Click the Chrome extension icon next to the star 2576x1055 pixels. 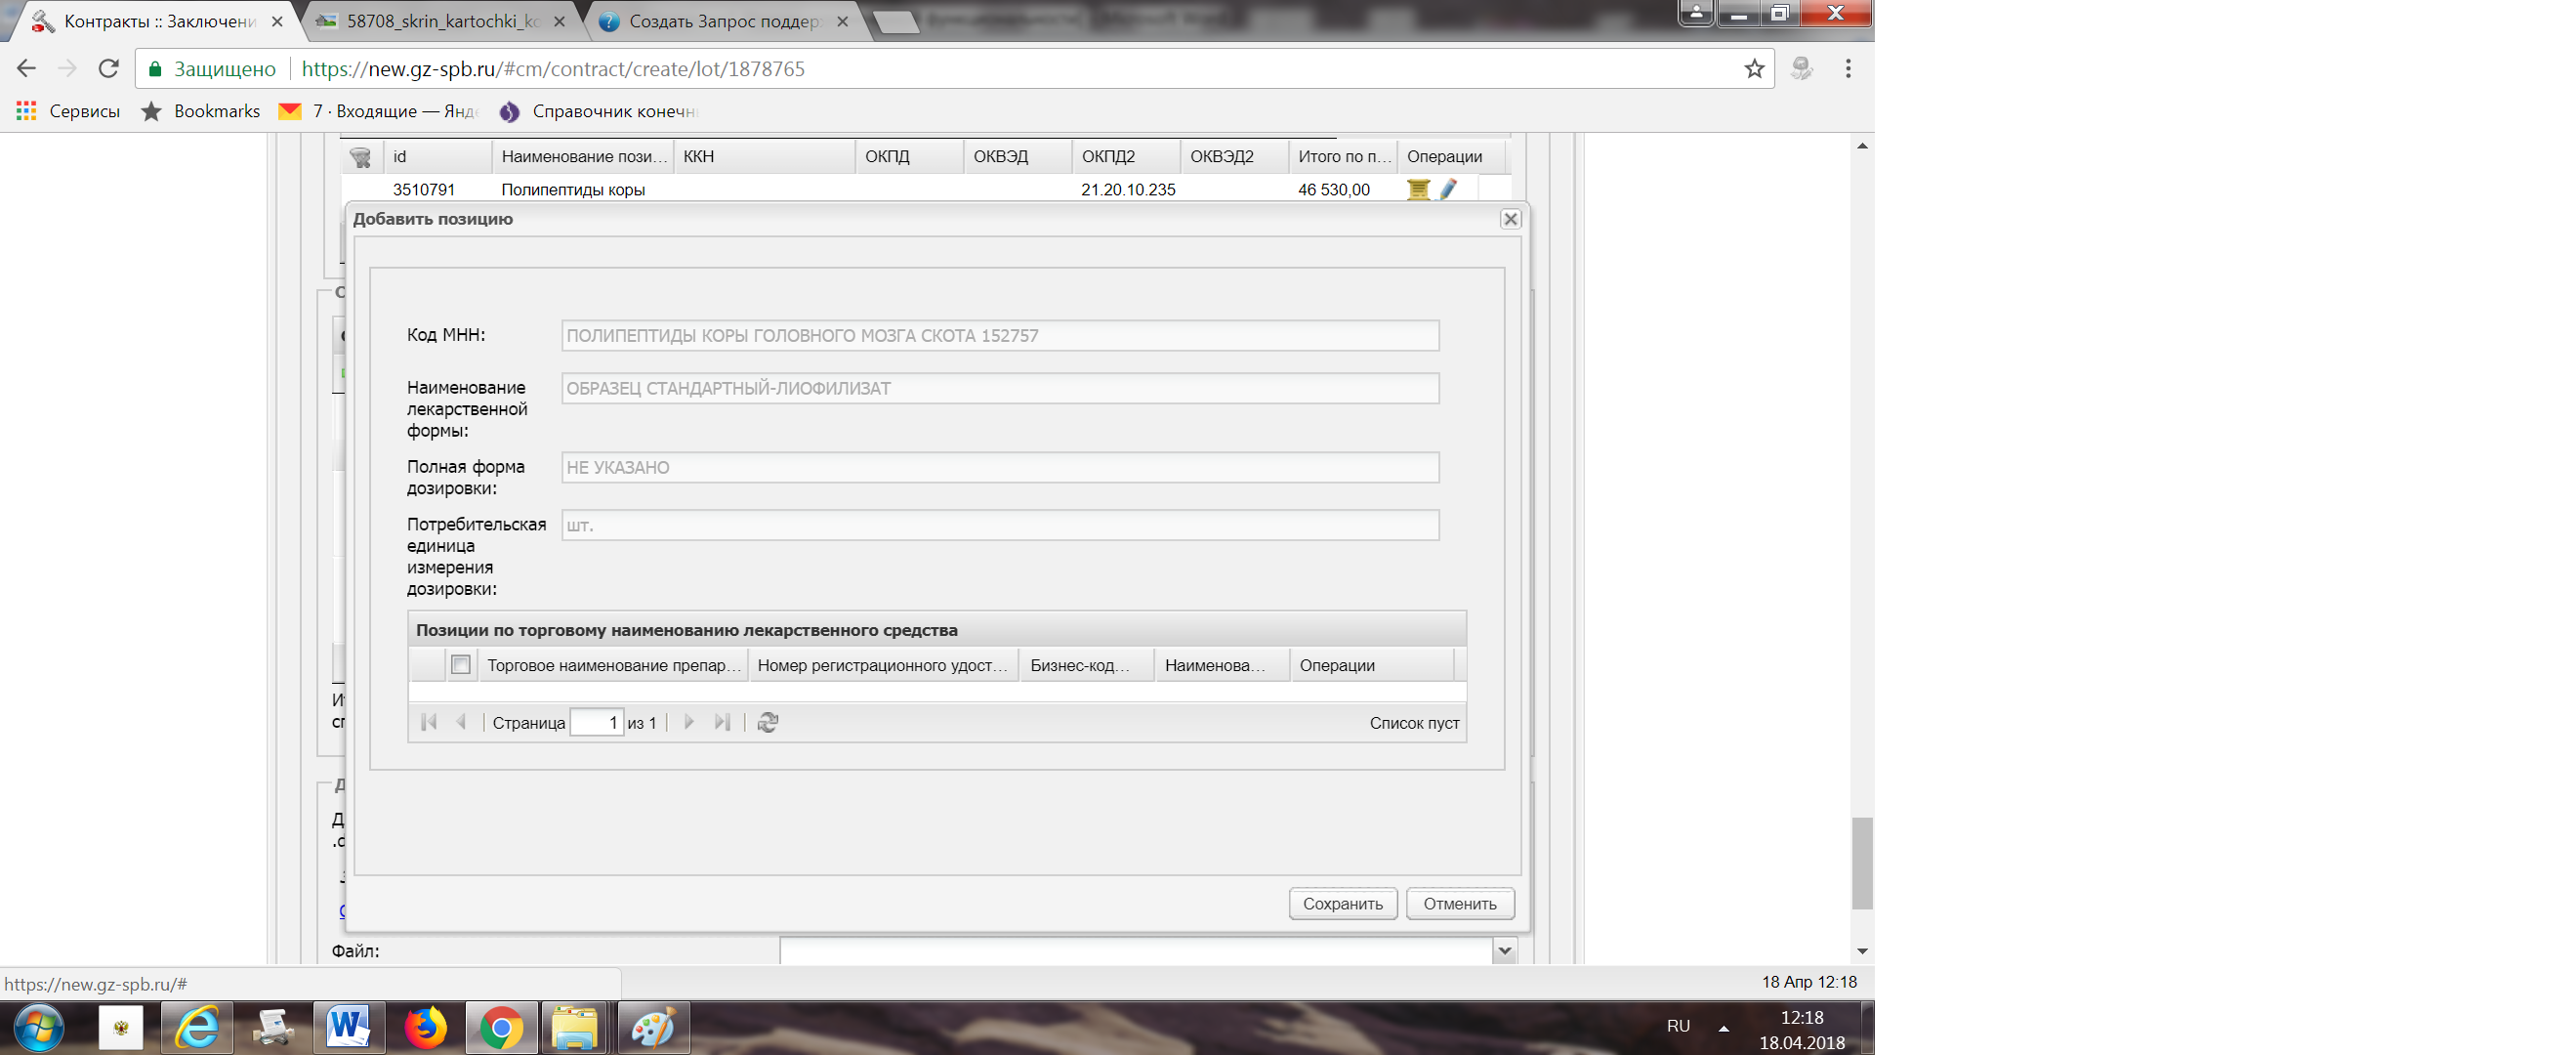click(1802, 68)
